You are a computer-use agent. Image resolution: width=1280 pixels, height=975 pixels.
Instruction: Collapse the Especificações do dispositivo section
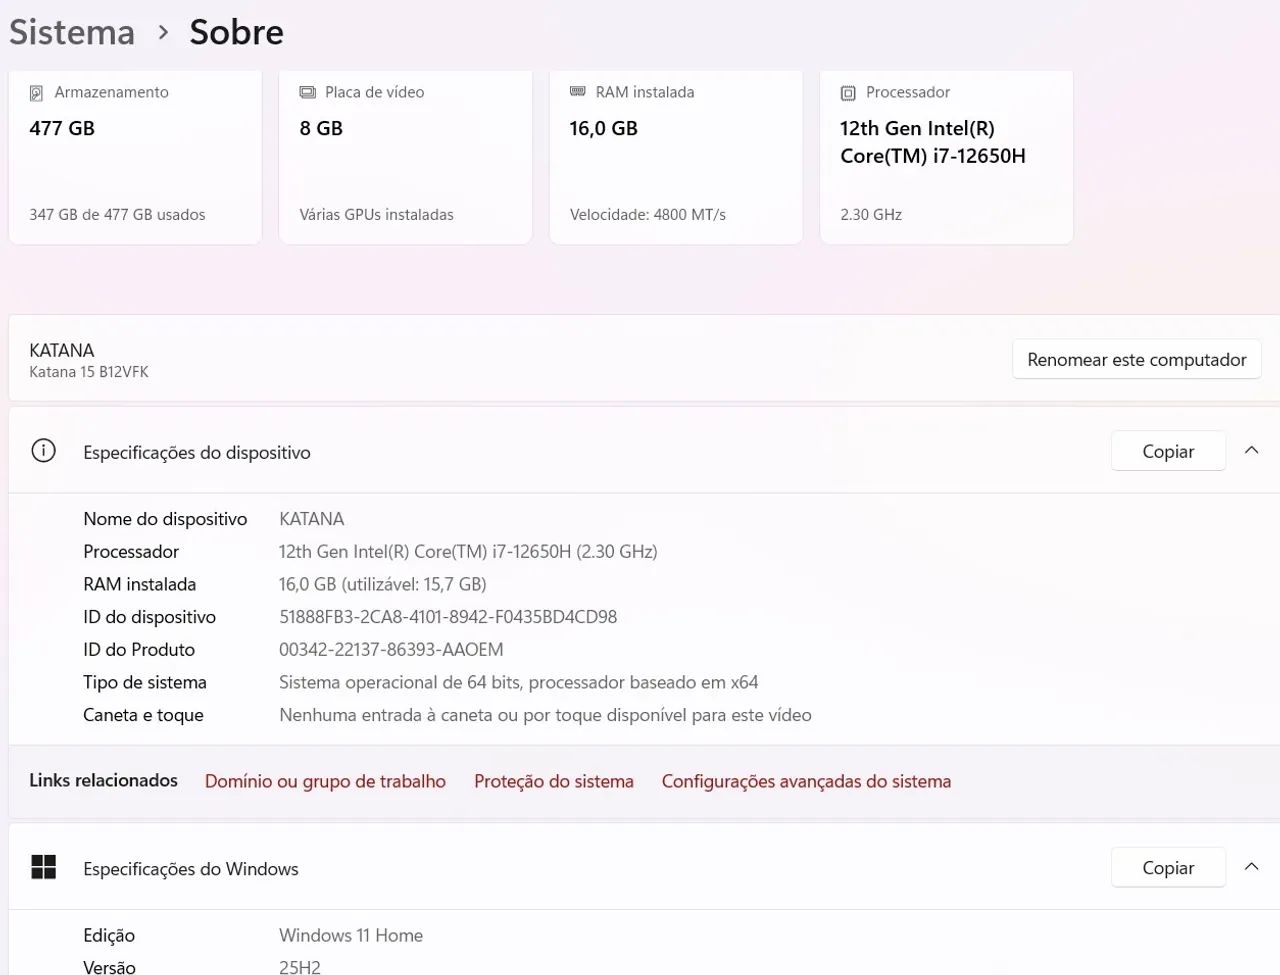1251,451
